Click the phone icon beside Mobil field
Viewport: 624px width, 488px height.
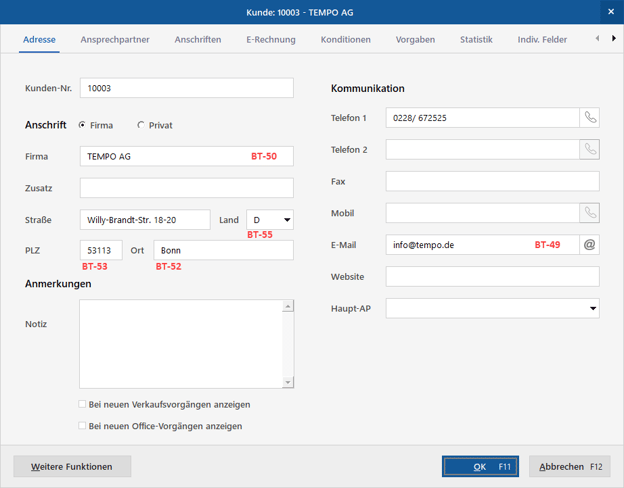pyautogui.click(x=590, y=213)
